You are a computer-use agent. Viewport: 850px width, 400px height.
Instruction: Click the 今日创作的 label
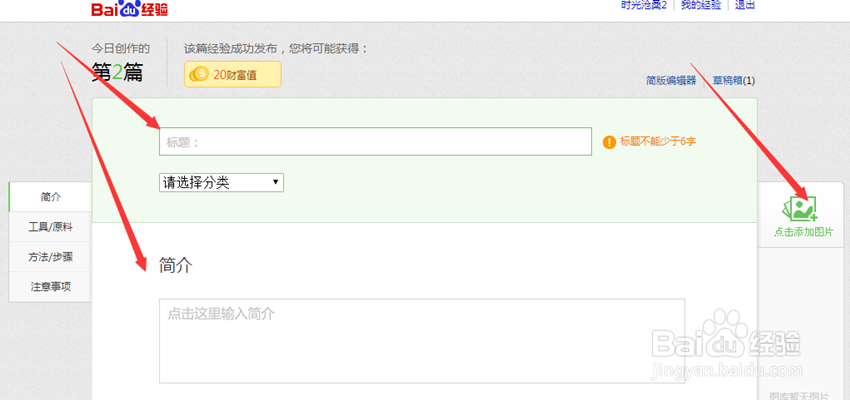120,49
